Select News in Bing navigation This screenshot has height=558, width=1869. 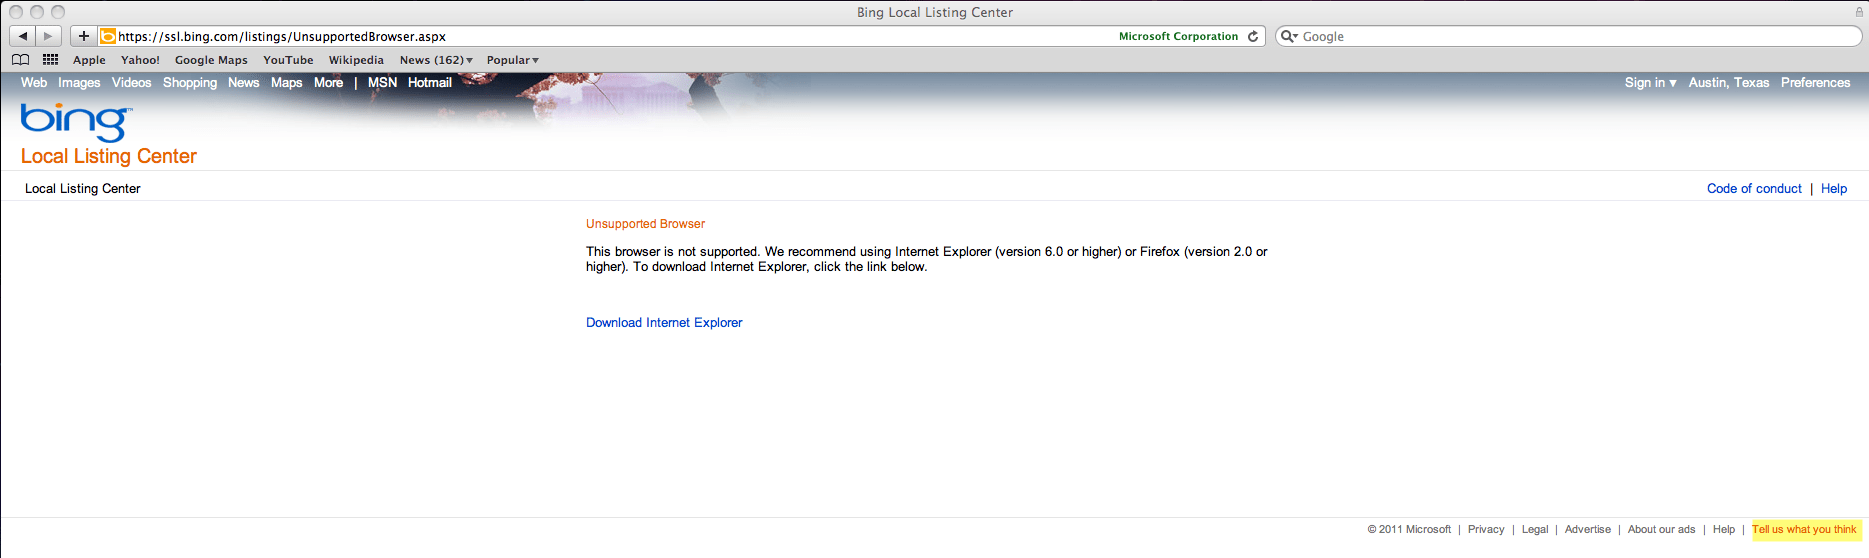[x=243, y=83]
